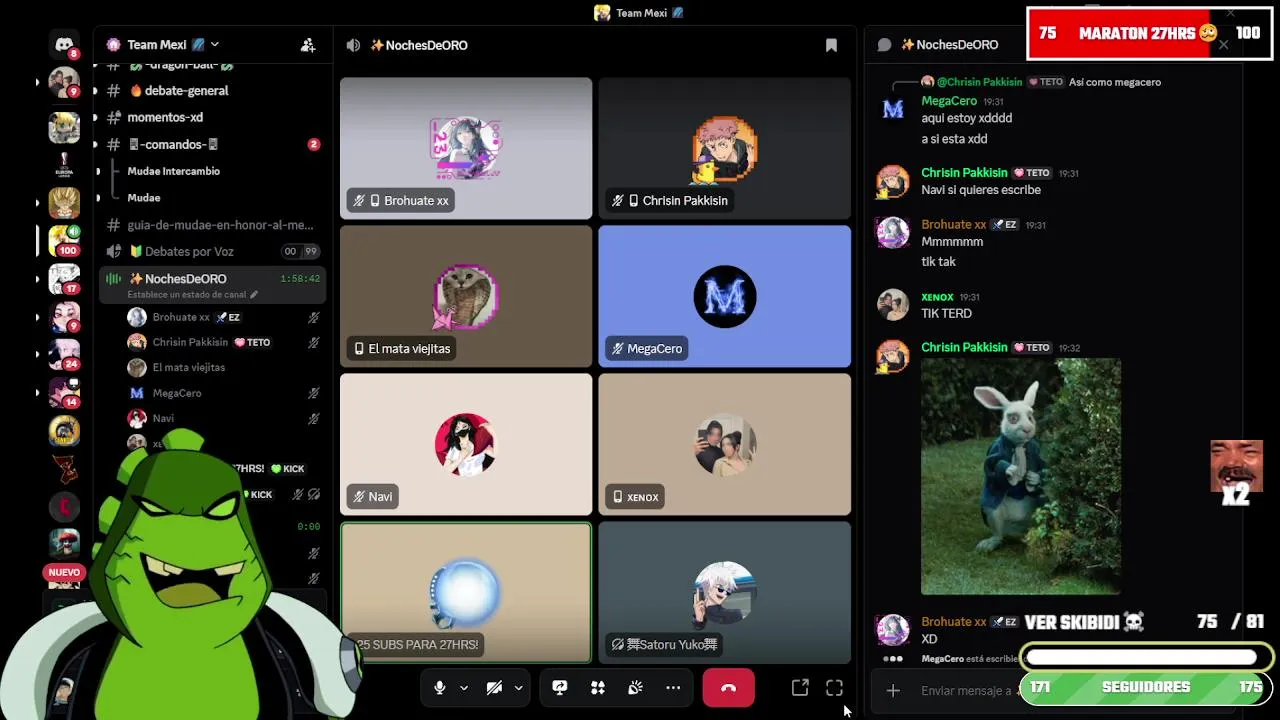Image resolution: width=1280 pixels, height=720 pixels.
Task: Click Brohuate xx video tile
Action: point(466,148)
